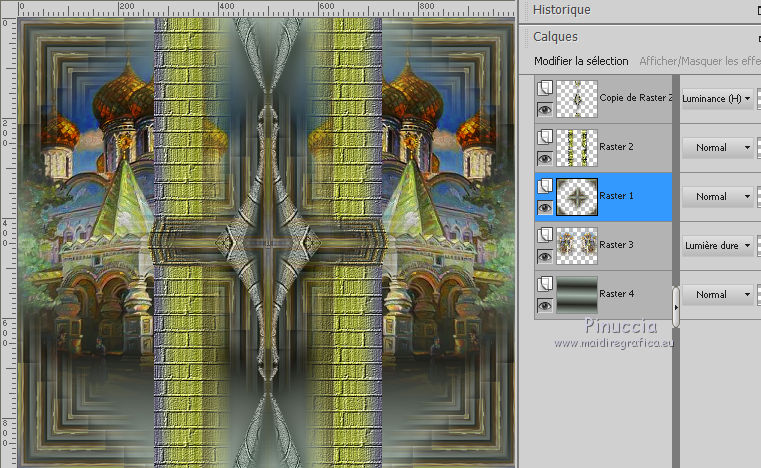Click layer type icon of Copie de Raster 2
The height and width of the screenshot is (468, 761).
click(545, 88)
